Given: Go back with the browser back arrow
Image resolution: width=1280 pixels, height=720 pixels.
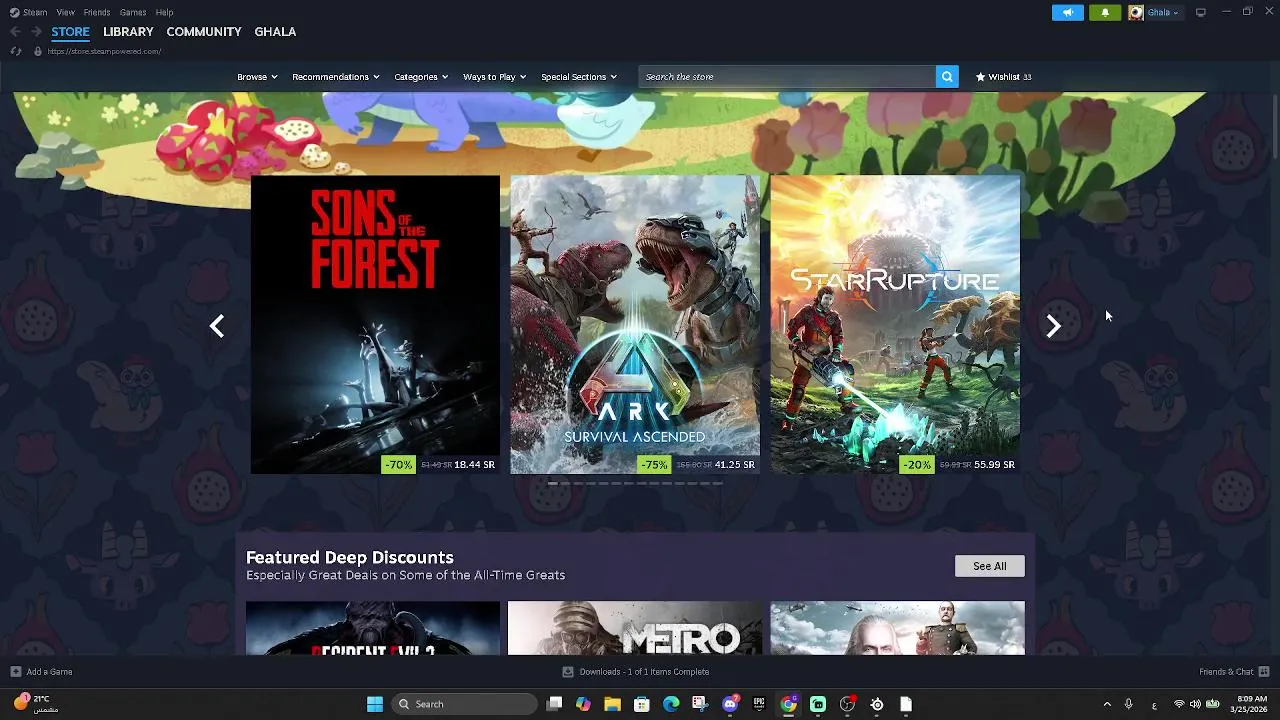Looking at the screenshot, I should coord(15,32).
